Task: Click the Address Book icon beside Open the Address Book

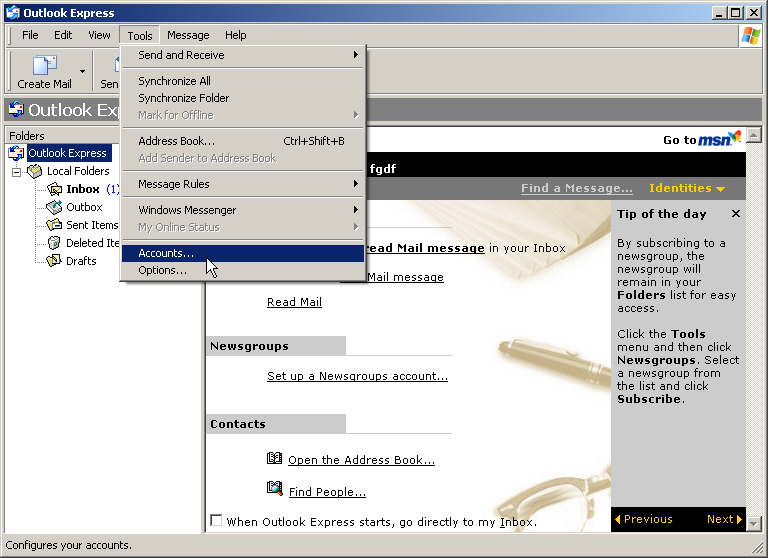Action: coord(274,459)
